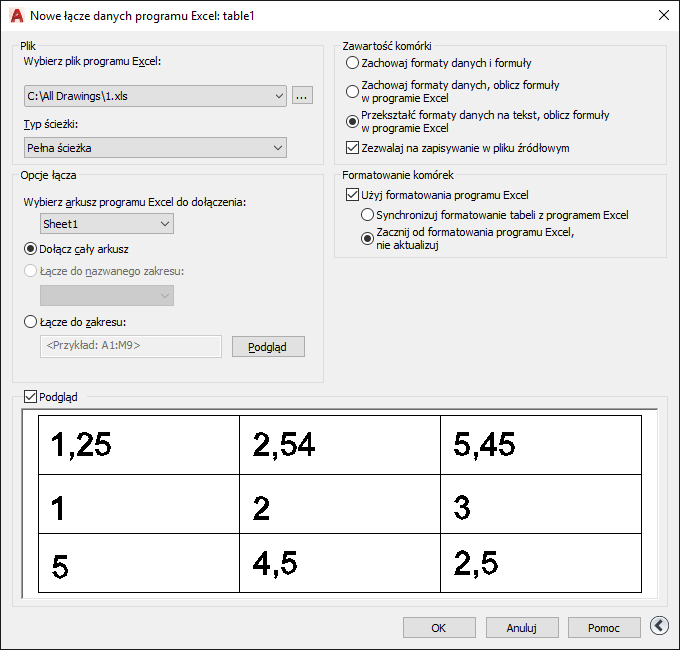Screen dimensions: 680x650
Task: Click the Typ ścieżki label
Action: tap(51, 124)
